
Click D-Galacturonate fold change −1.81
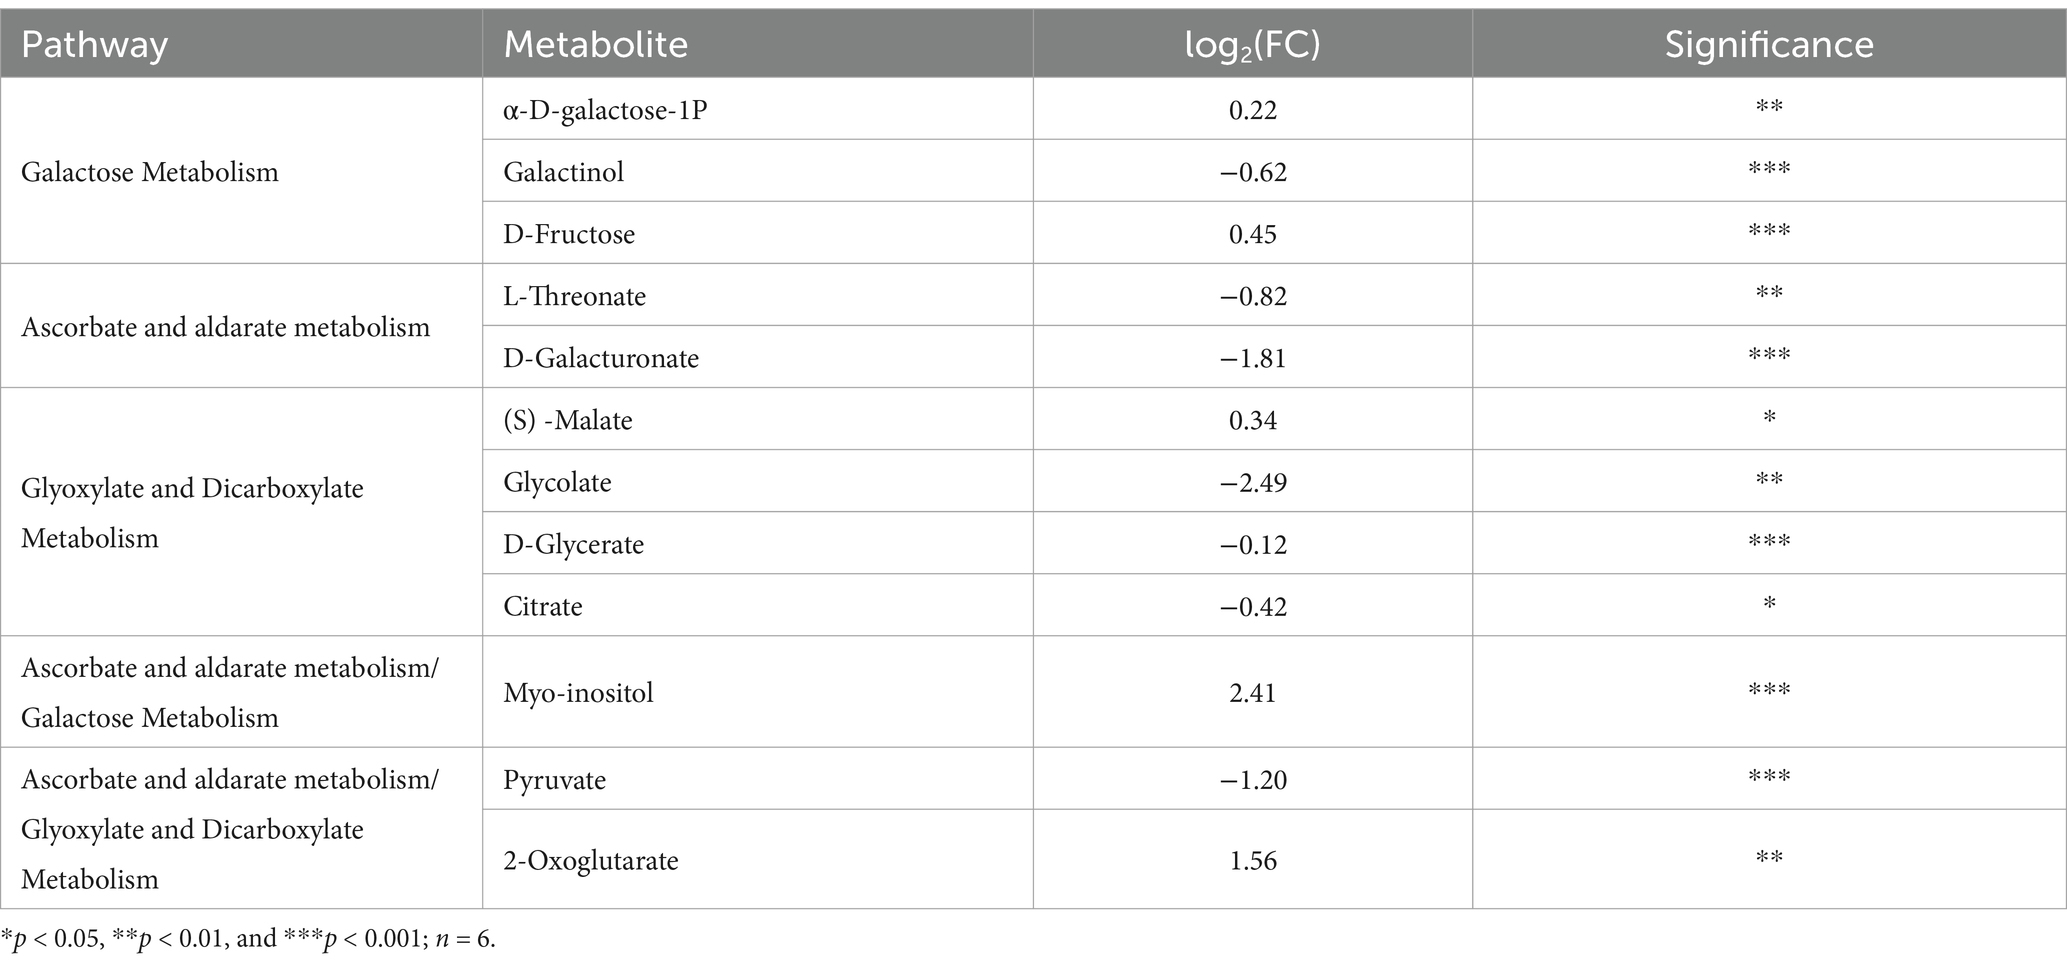[x=1253, y=357]
